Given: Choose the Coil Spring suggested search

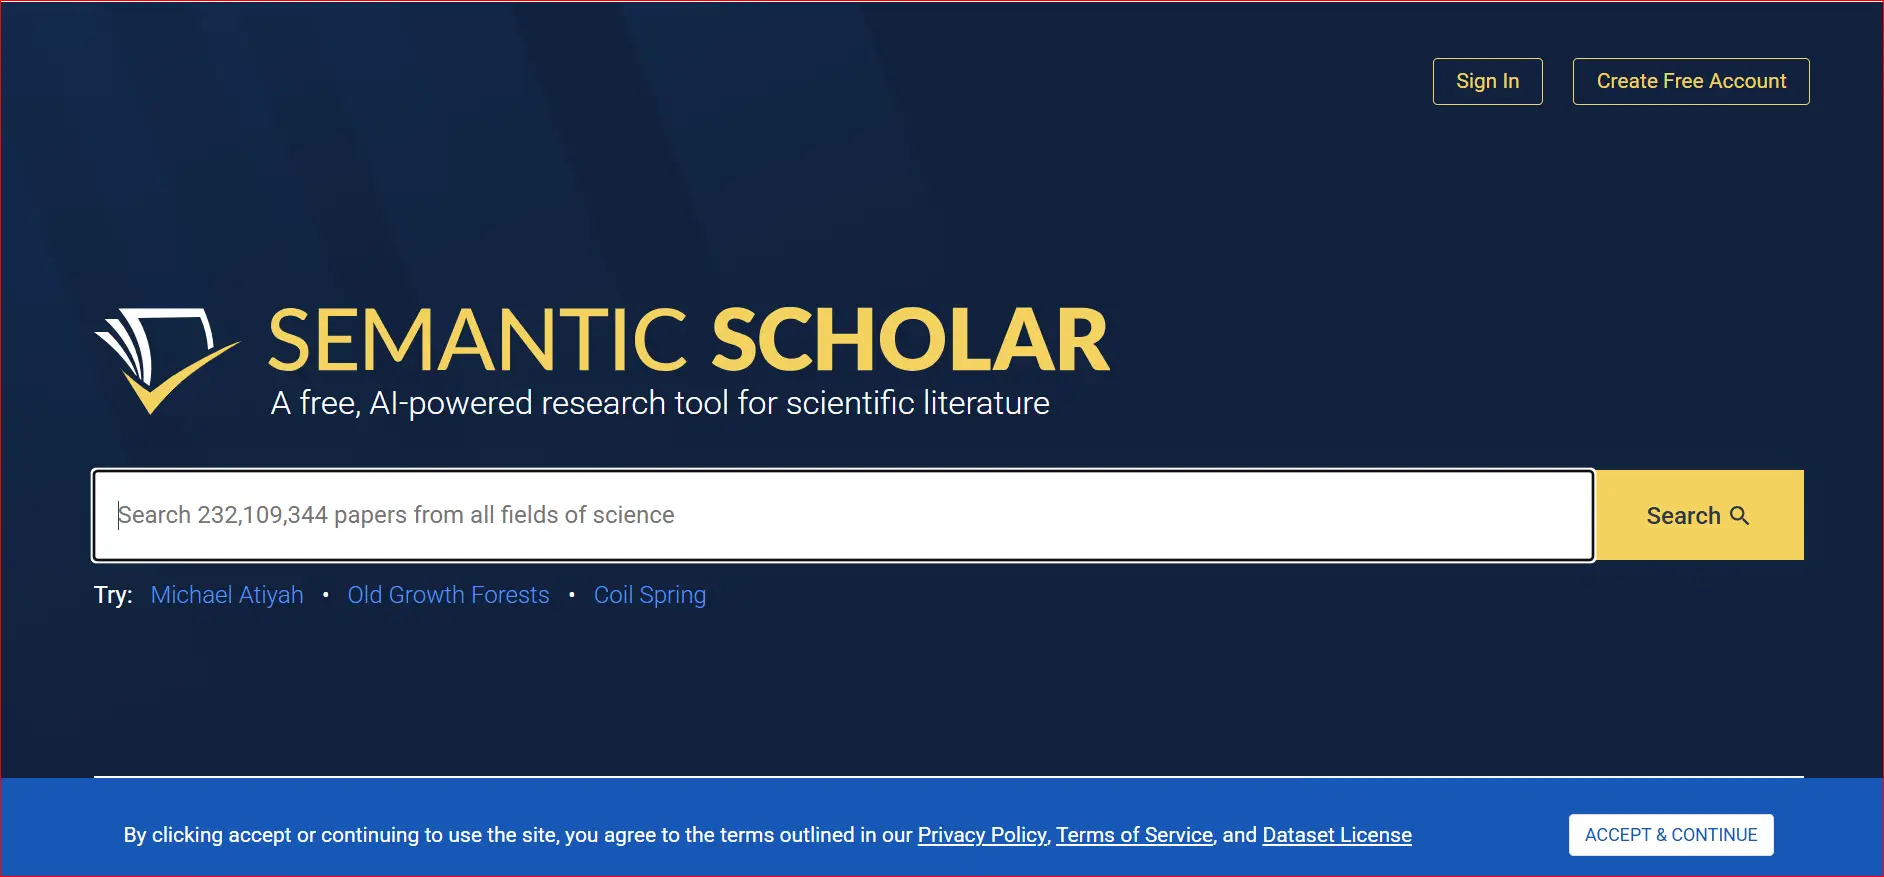Looking at the screenshot, I should click(650, 595).
